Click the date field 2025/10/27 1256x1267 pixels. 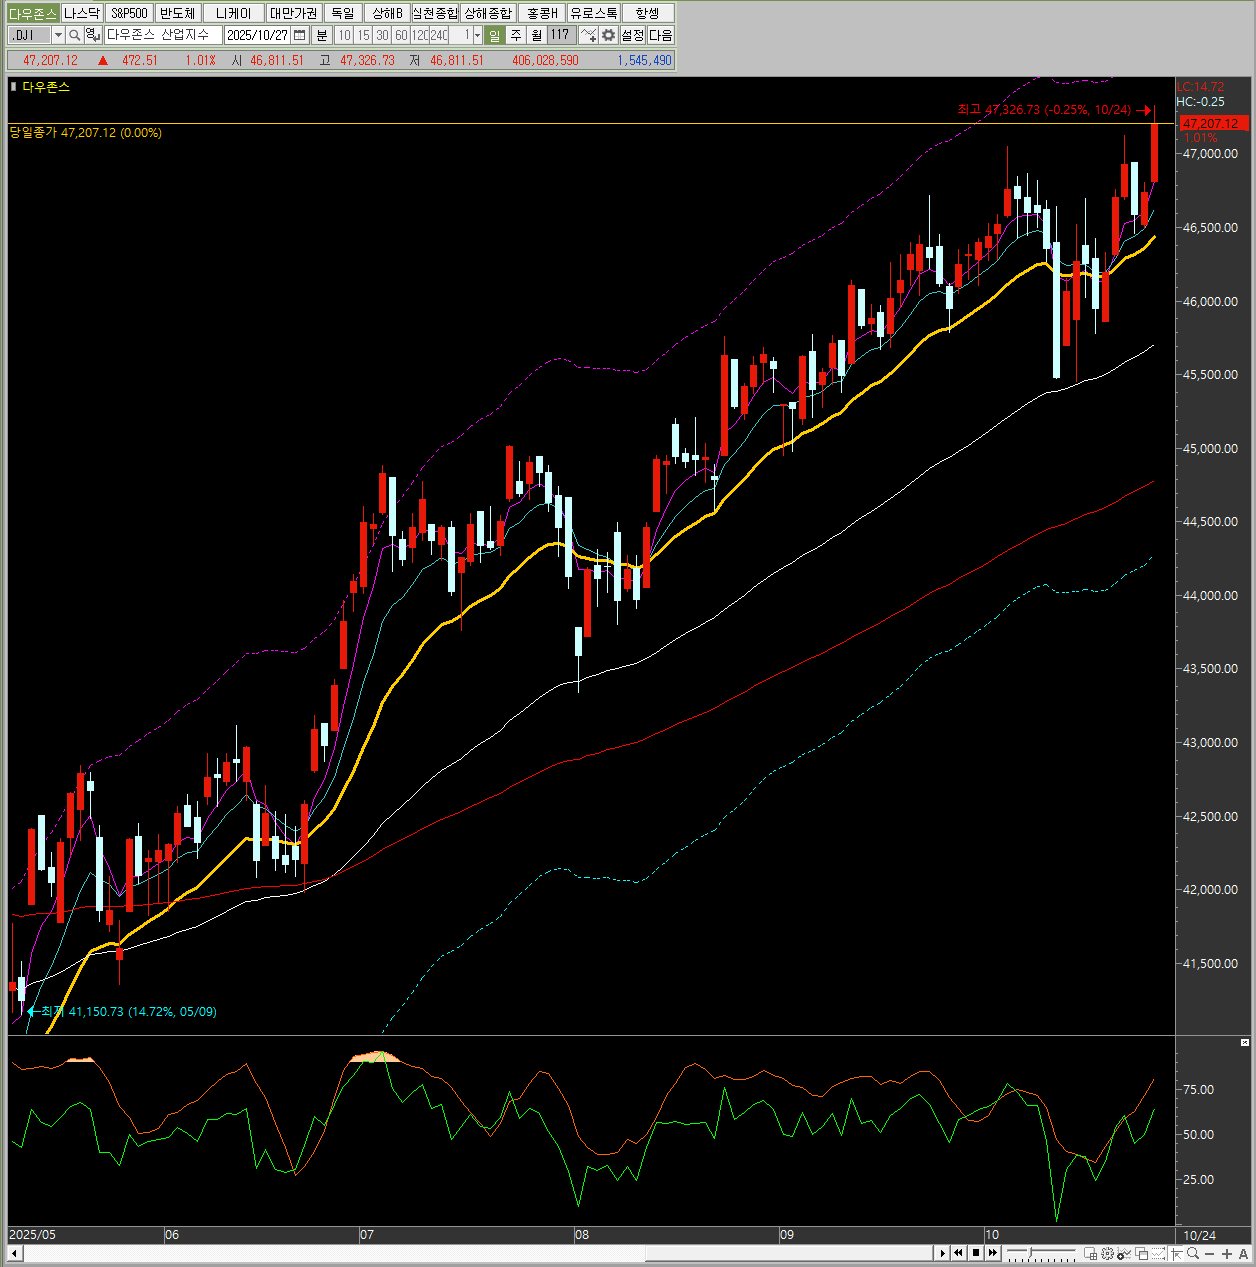click(x=257, y=35)
